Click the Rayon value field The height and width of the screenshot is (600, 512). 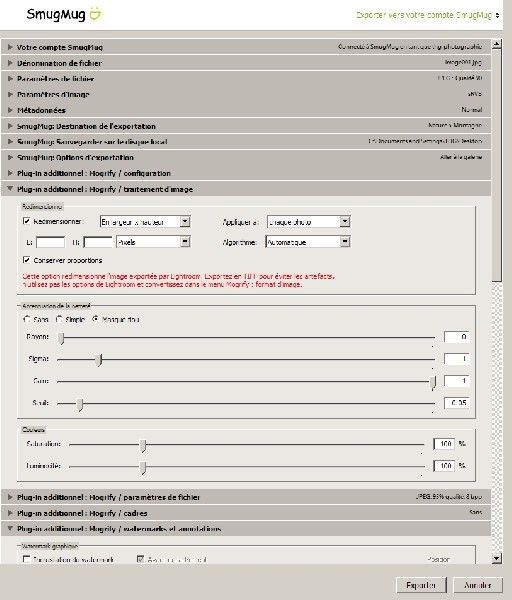[457, 337]
